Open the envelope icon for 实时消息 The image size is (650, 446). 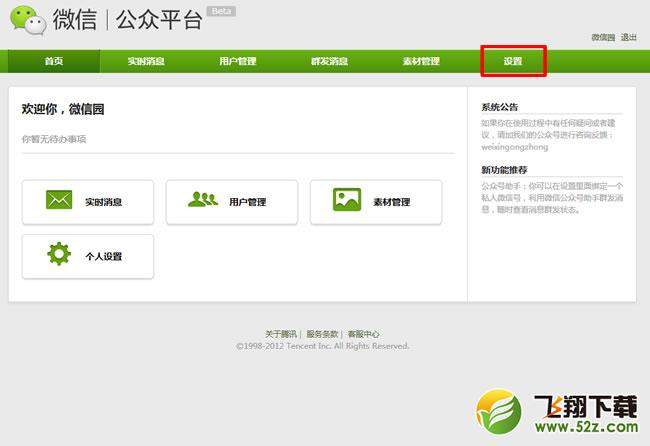tap(59, 200)
